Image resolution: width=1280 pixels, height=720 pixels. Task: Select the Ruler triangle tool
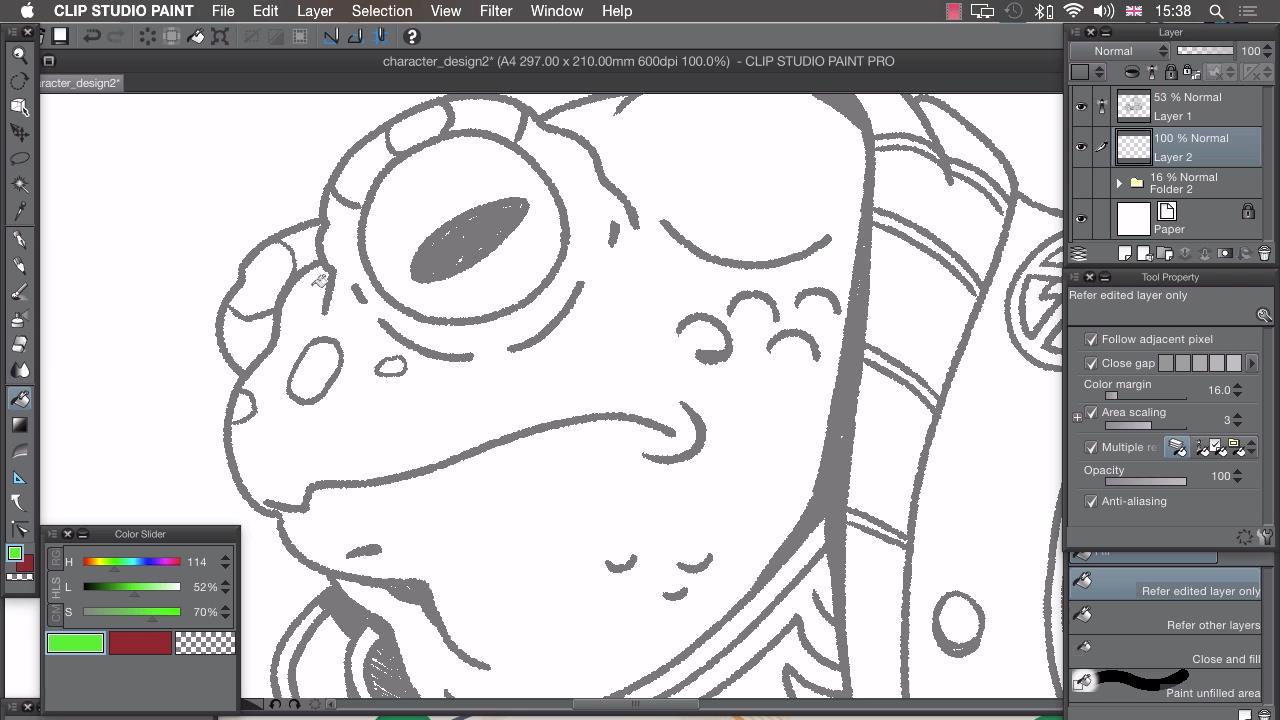pos(19,477)
